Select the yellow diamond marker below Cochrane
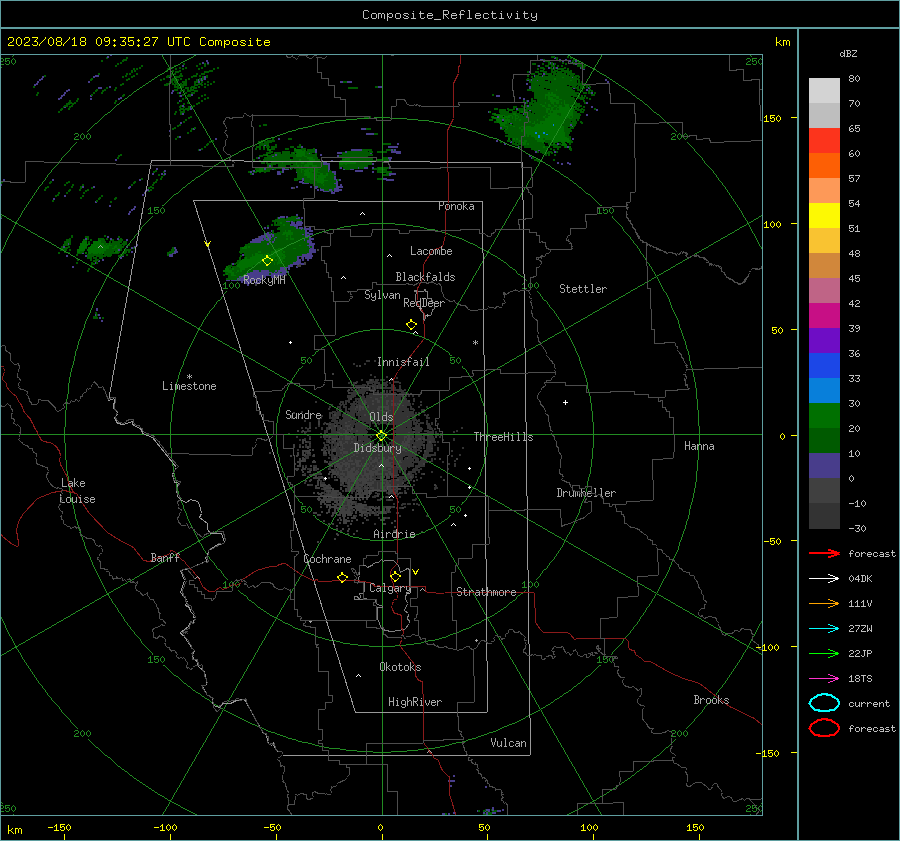 click(x=343, y=577)
